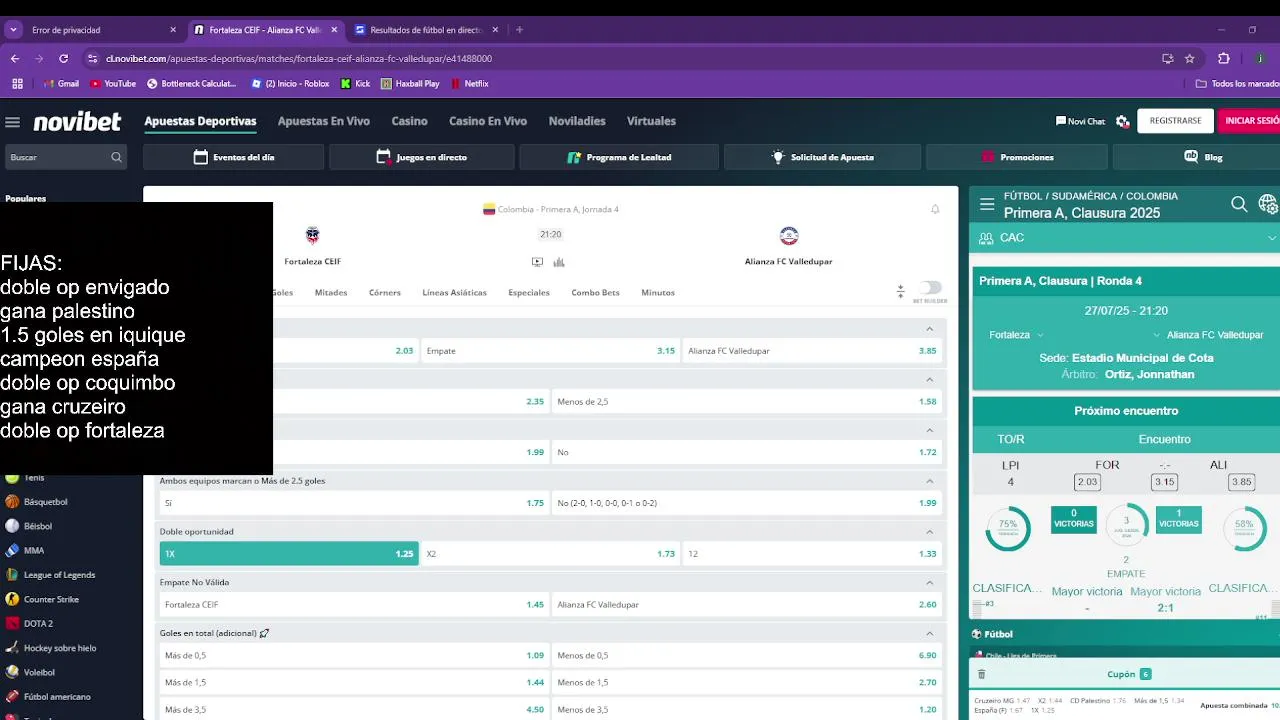Go to the Casino section

click(x=409, y=121)
